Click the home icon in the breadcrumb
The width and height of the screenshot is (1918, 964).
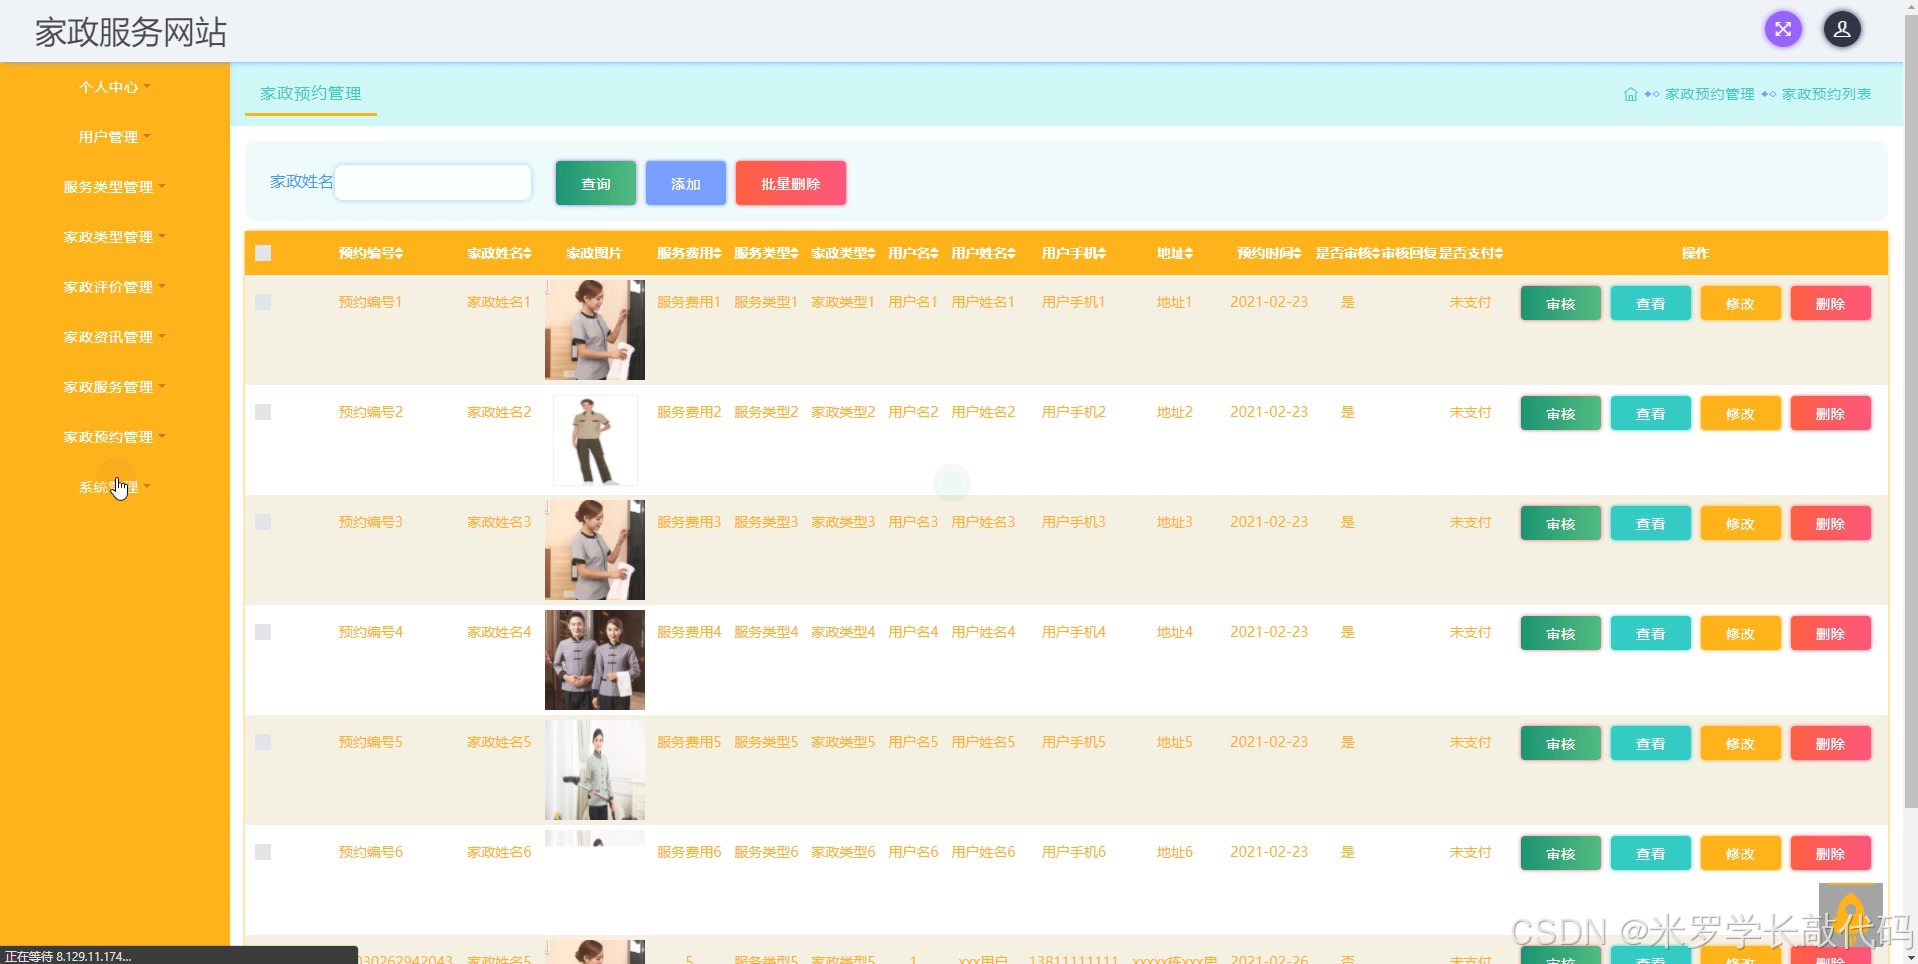point(1630,94)
